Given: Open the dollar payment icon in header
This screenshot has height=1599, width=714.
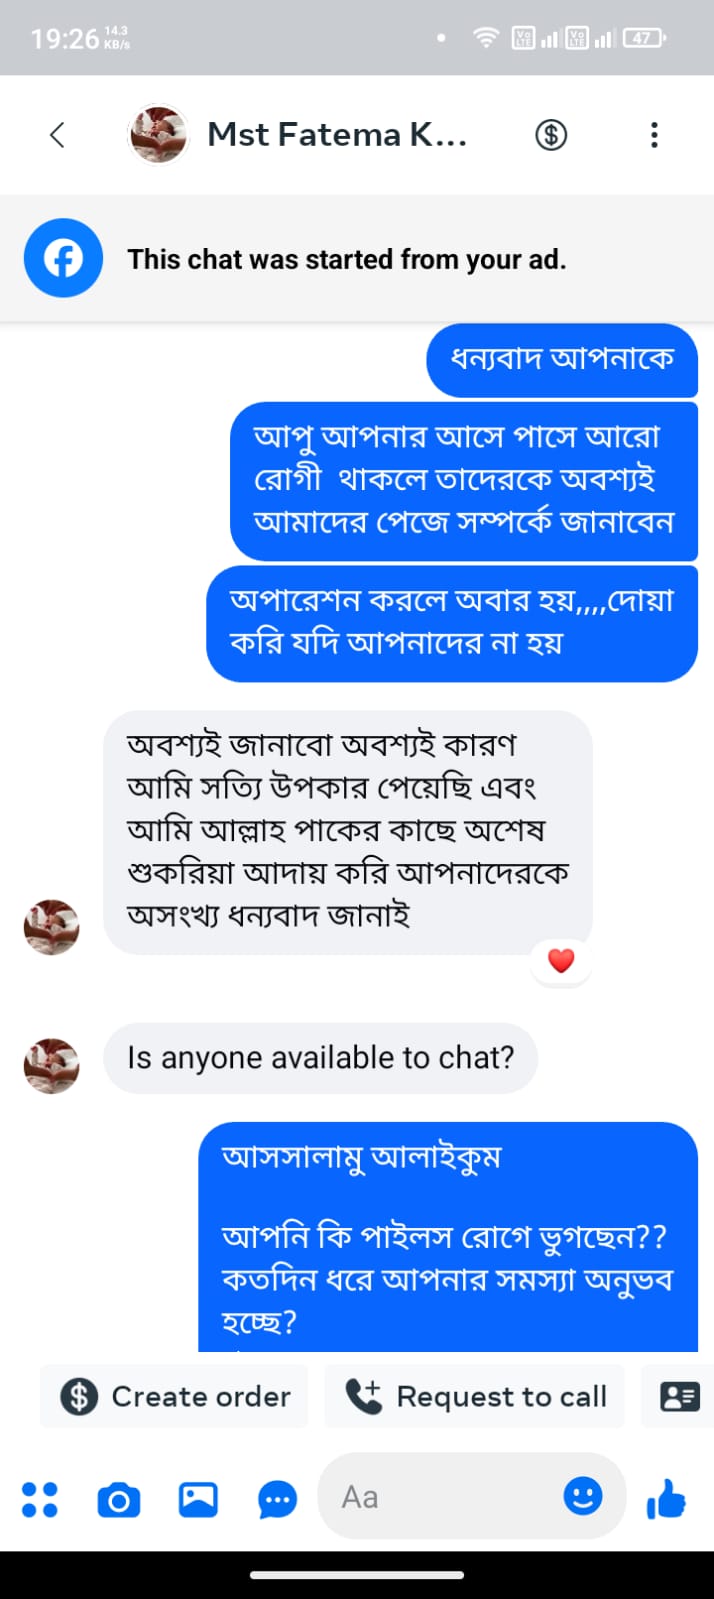Looking at the screenshot, I should [x=551, y=134].
